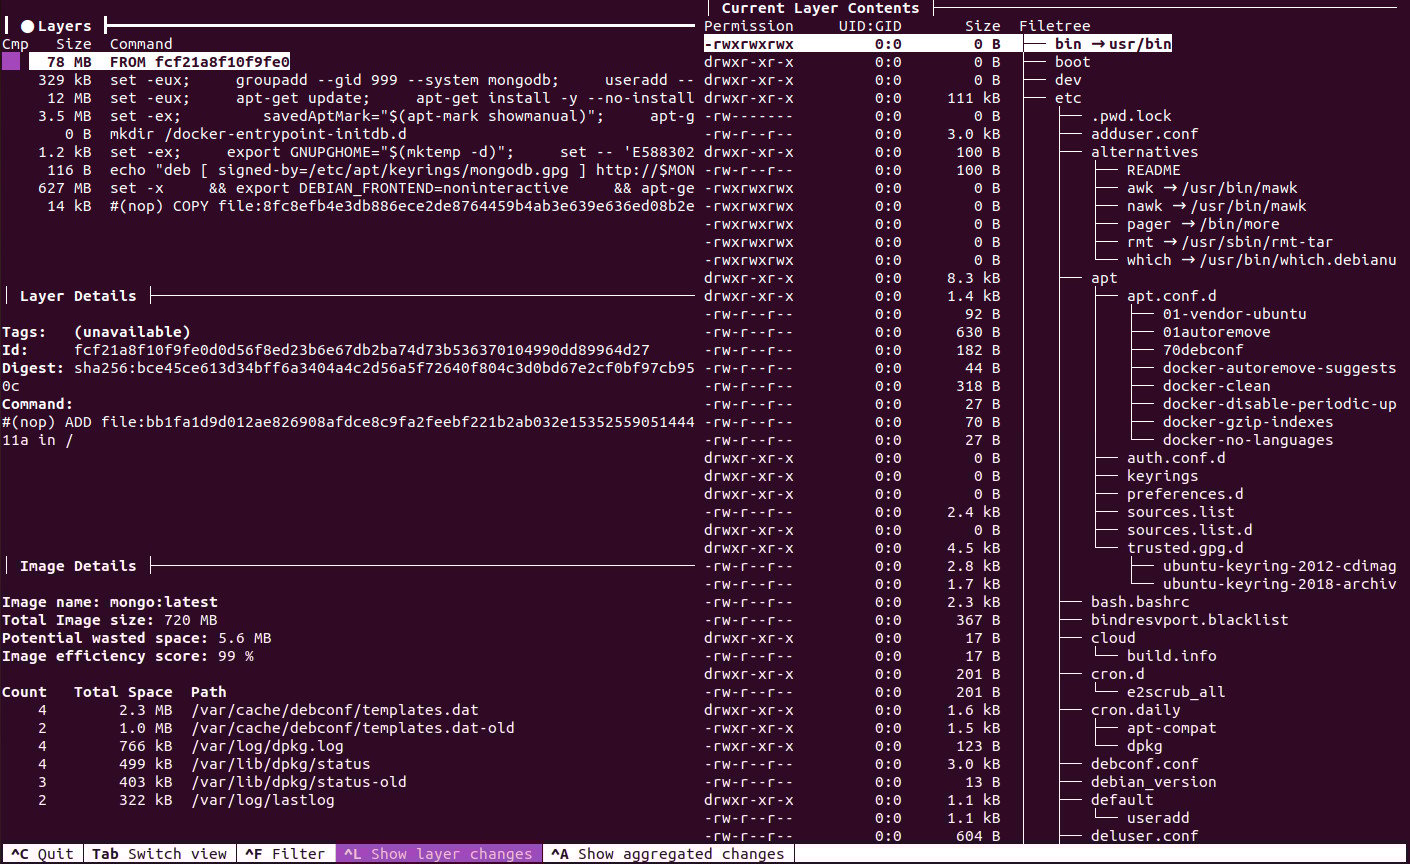The image size is (1410, 864).
Task: Select the bindresvport.blacklist file
Action: tap(1189, 620)
